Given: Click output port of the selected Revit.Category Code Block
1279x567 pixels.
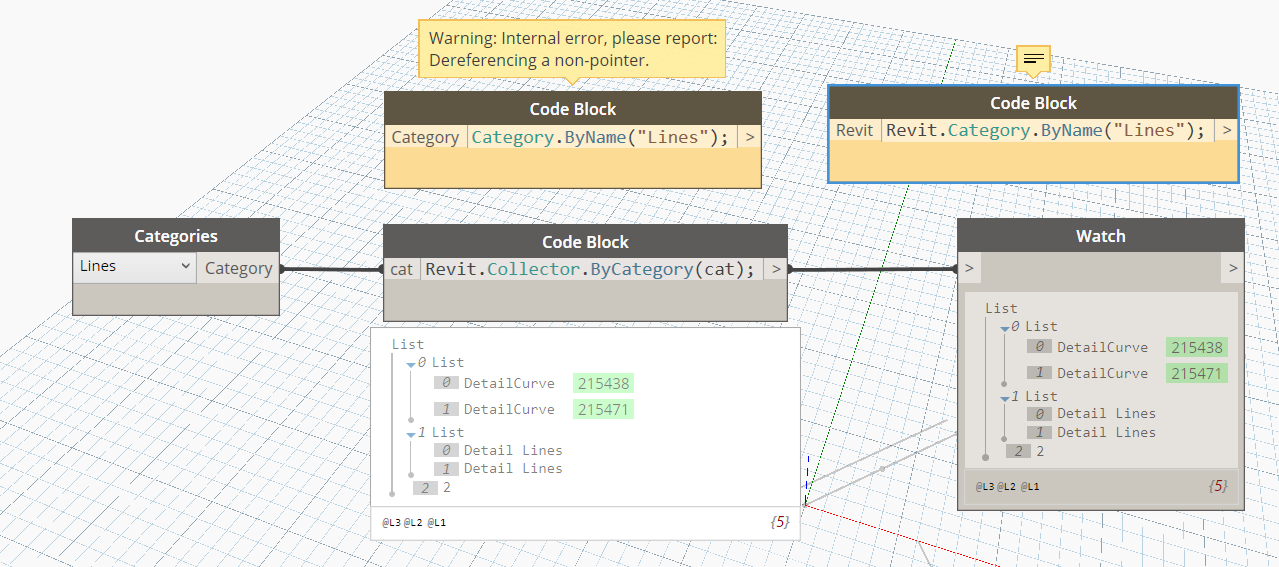Looking at the screenshot, I should pyautogui.click(x=1226, y=130).
